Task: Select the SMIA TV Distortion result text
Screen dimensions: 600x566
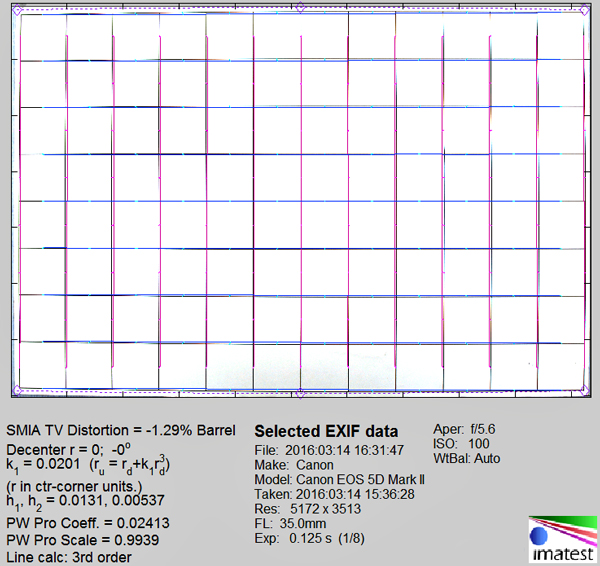Action: (x=120, y=430)
